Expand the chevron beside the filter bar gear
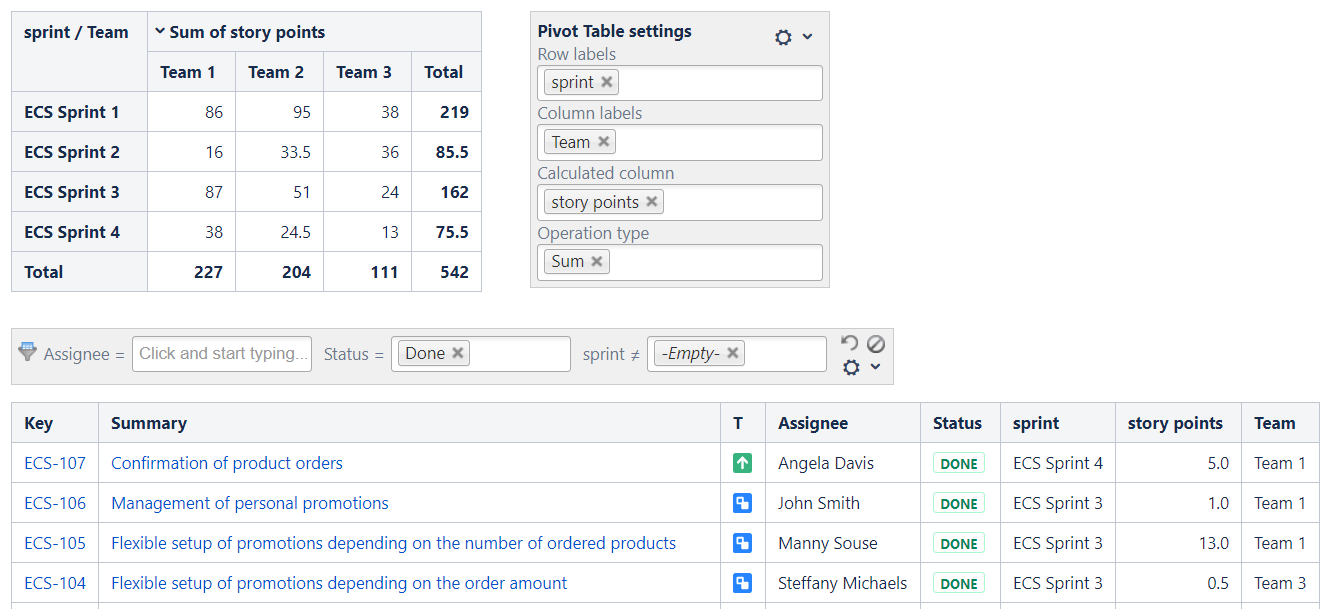Viewport: 1329px width, 609px height. [x=875, y=368]
